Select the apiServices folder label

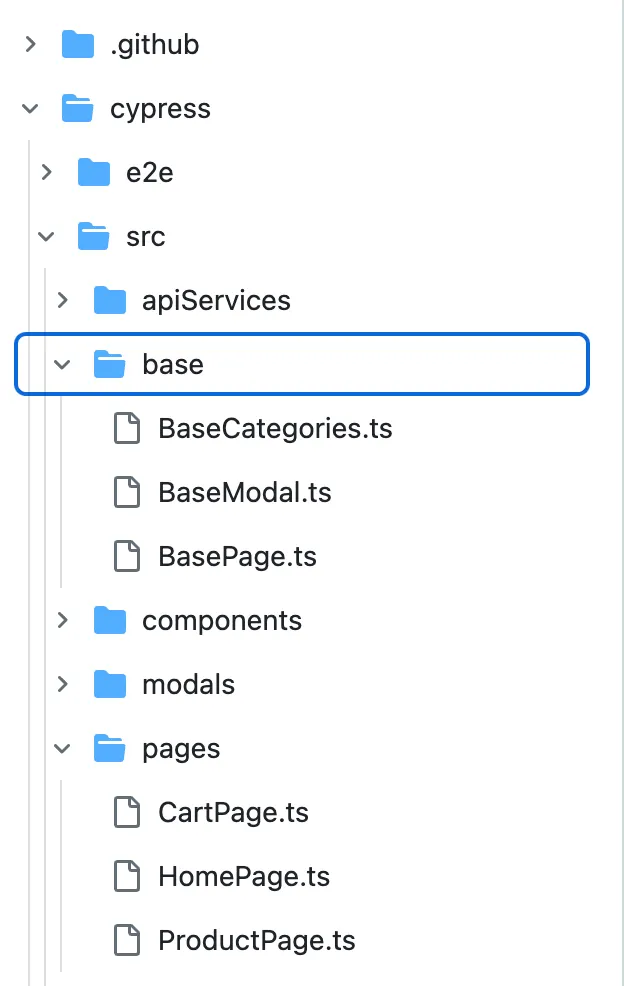[216, 301]
